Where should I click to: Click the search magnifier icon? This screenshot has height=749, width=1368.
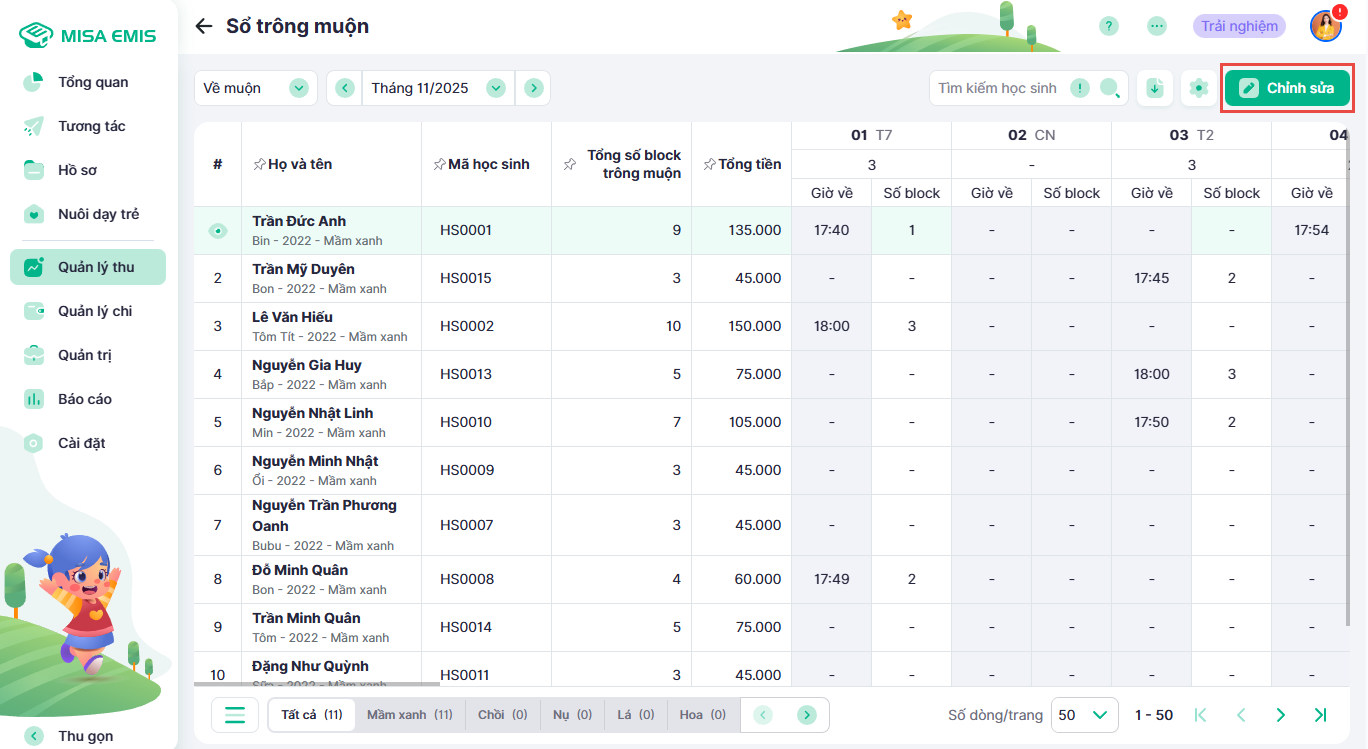coord(1109,88)
